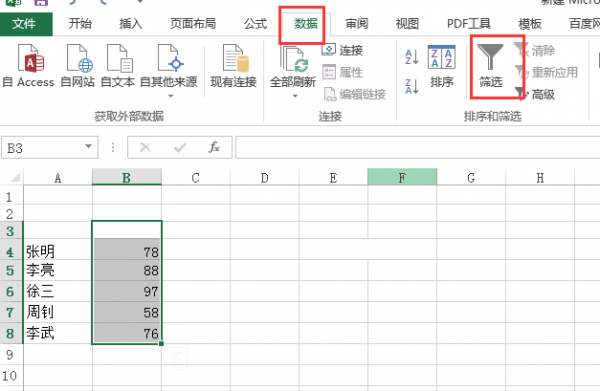
Task: Select cell containing 李亮
Action: coord(58,270)
